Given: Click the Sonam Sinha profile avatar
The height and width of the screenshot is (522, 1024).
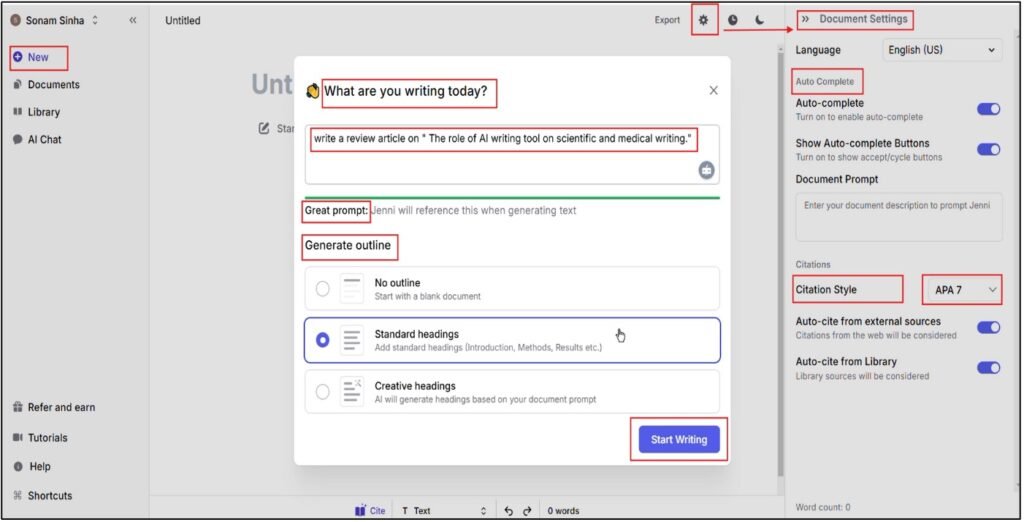Looking at the screenshot, I should [16, 20].
